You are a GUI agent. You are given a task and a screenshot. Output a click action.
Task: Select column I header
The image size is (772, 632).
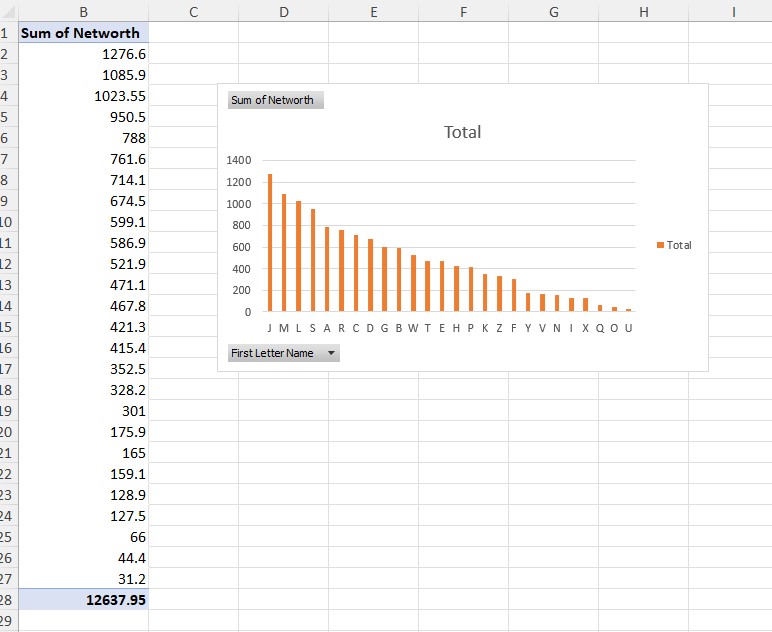pos(733,11)
